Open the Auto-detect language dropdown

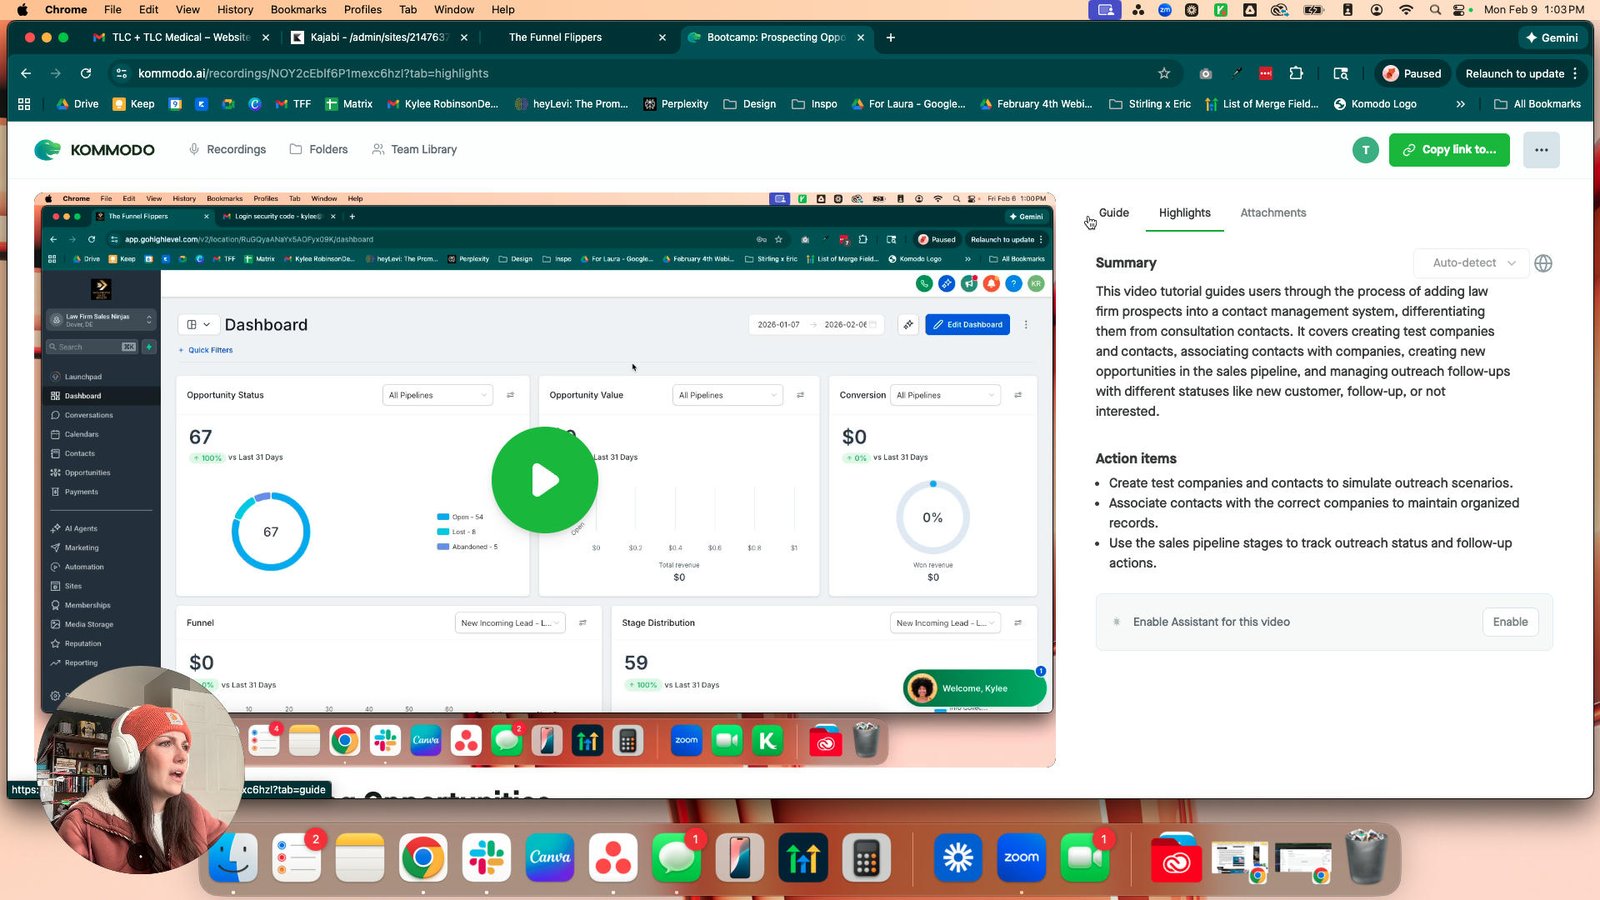point(1471,263)
